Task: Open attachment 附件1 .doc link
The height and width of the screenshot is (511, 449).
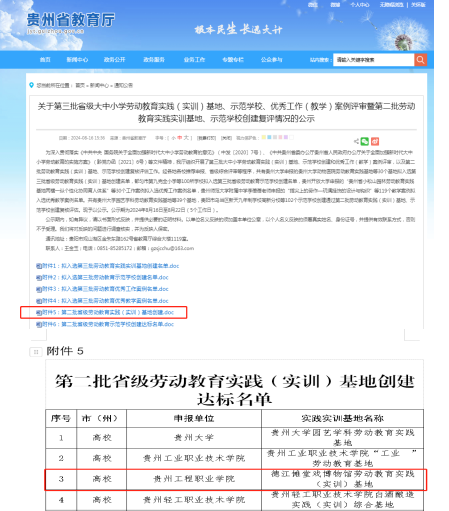Action: (110, 266)
